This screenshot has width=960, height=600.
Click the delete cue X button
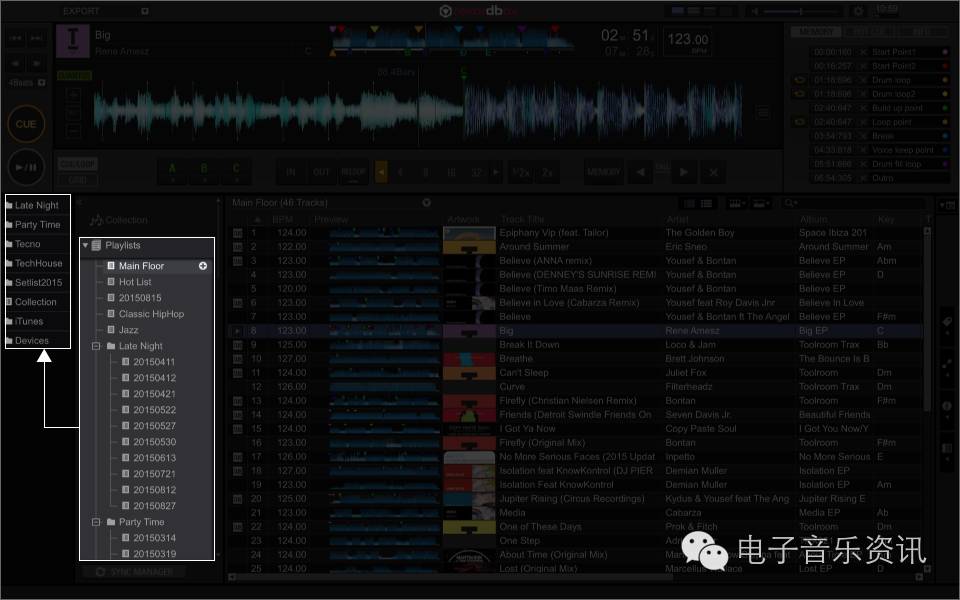coord(713,172)
